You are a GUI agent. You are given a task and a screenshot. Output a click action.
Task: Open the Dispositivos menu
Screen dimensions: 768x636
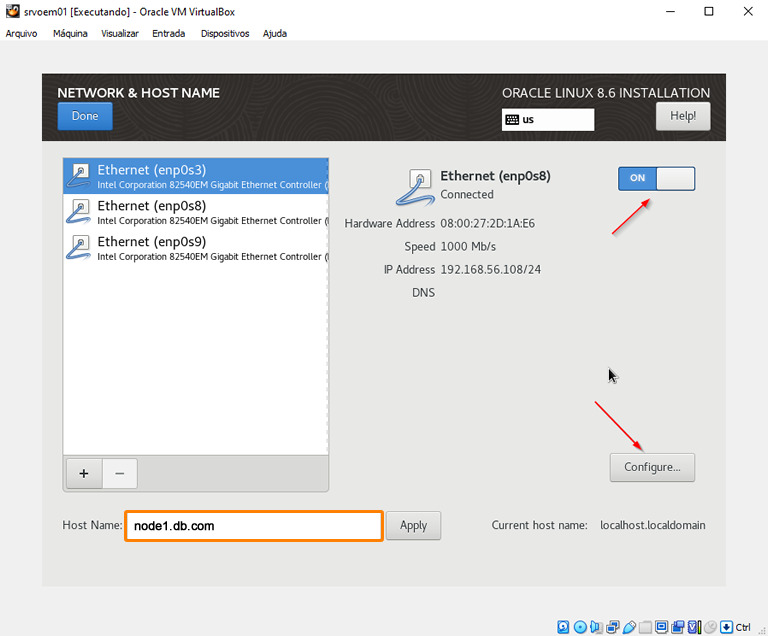(225, 33)
